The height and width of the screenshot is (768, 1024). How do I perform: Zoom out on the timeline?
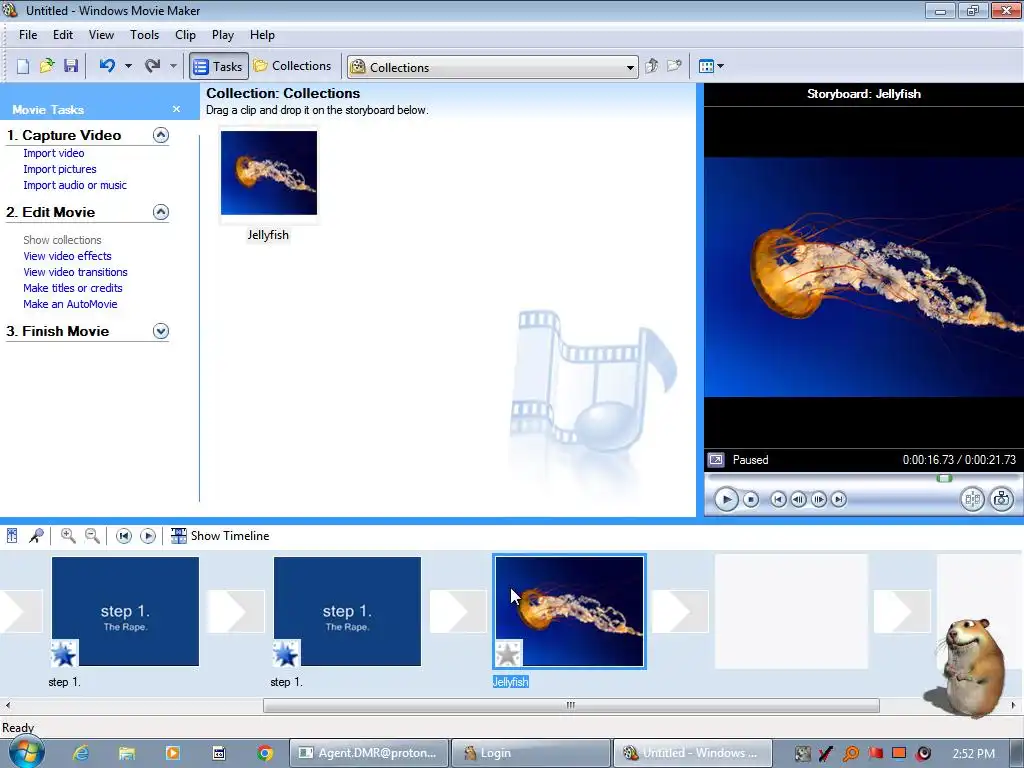pos(92,536)
